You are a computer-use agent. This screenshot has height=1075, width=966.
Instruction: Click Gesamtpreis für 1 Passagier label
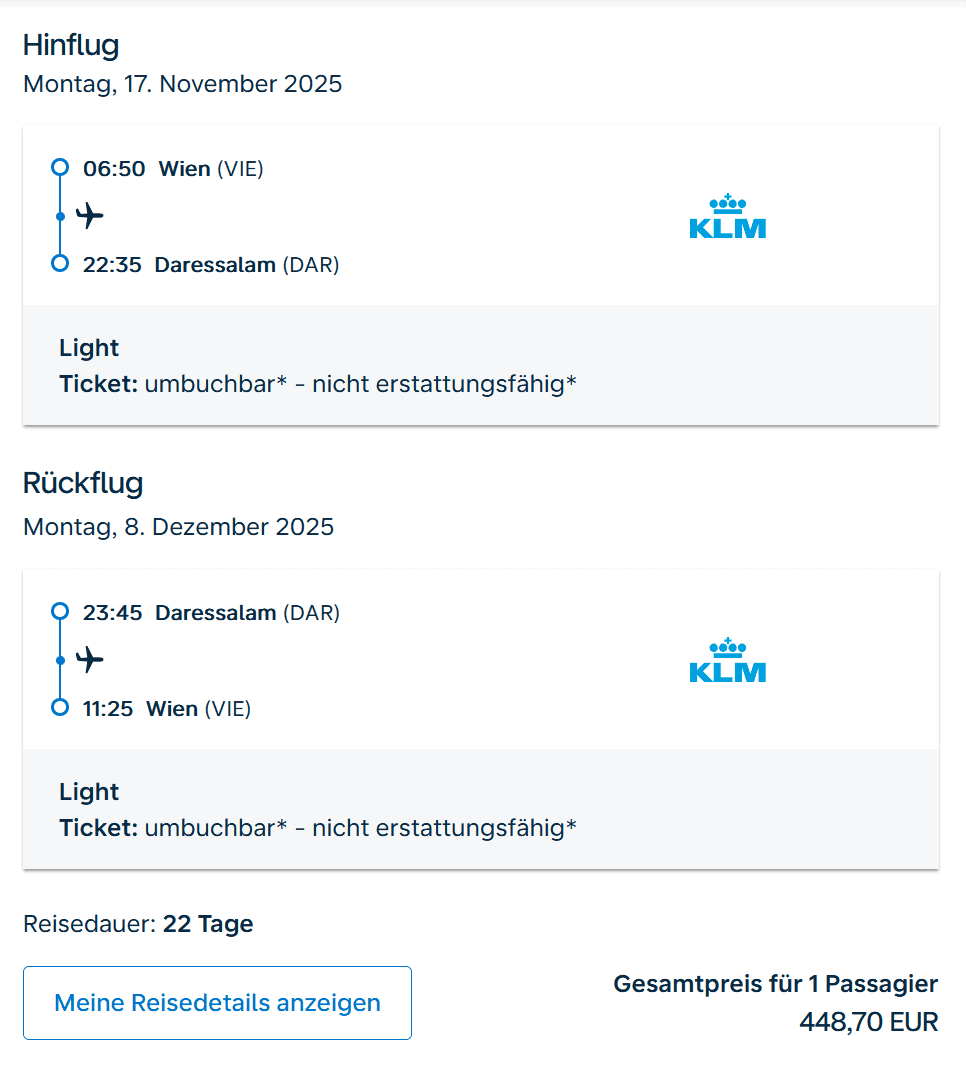point(775,984)
